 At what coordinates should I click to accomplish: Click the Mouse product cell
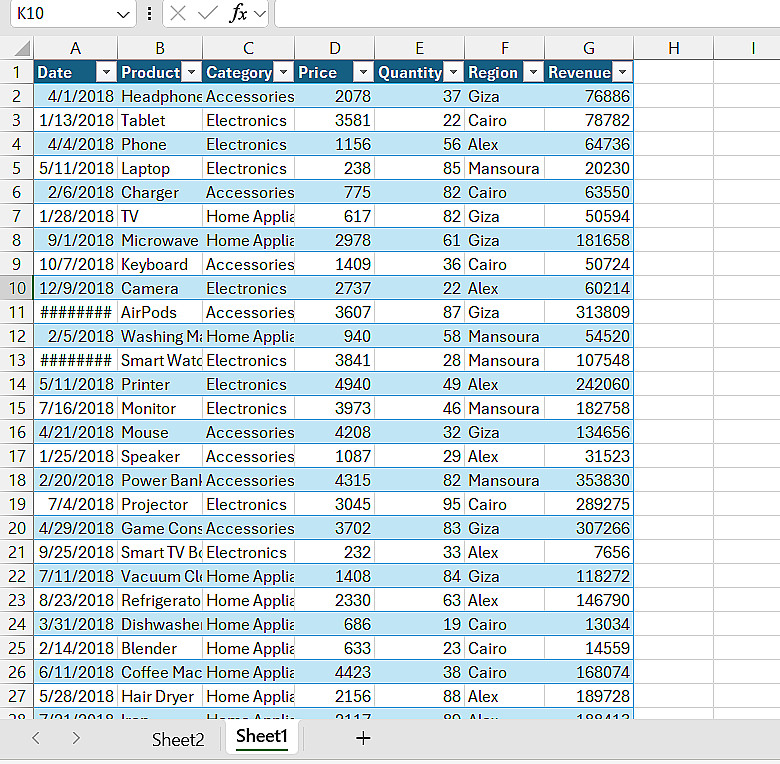(160, 432)
